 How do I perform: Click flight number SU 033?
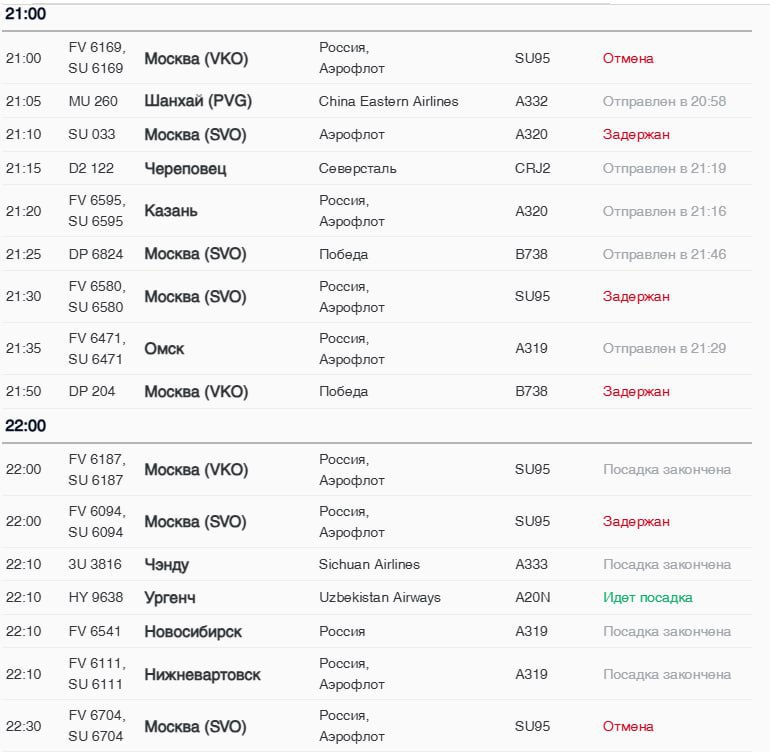click(92, 134)
